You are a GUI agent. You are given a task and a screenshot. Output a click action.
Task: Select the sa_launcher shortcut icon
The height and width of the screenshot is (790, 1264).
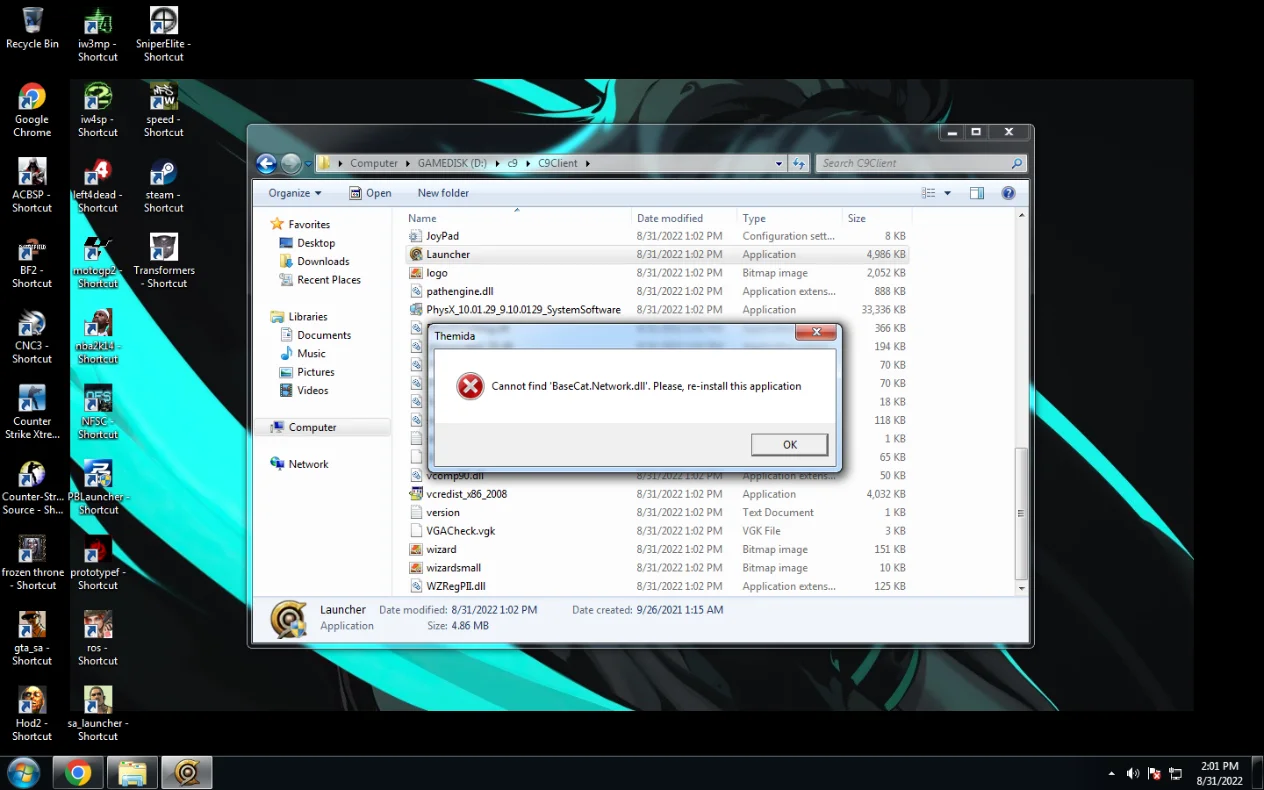pyautogui.click(x=98, y=715)
